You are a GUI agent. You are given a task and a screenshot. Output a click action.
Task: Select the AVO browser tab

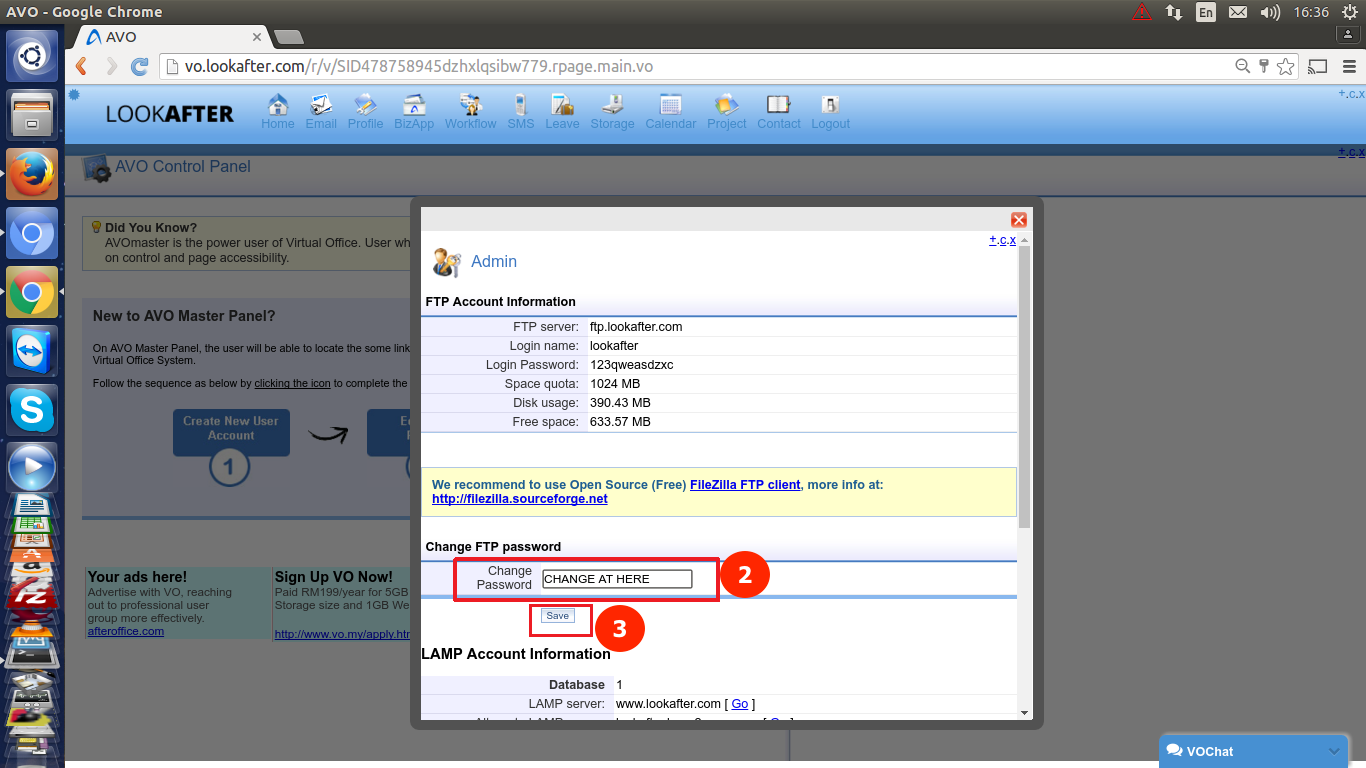pos(170,37)
